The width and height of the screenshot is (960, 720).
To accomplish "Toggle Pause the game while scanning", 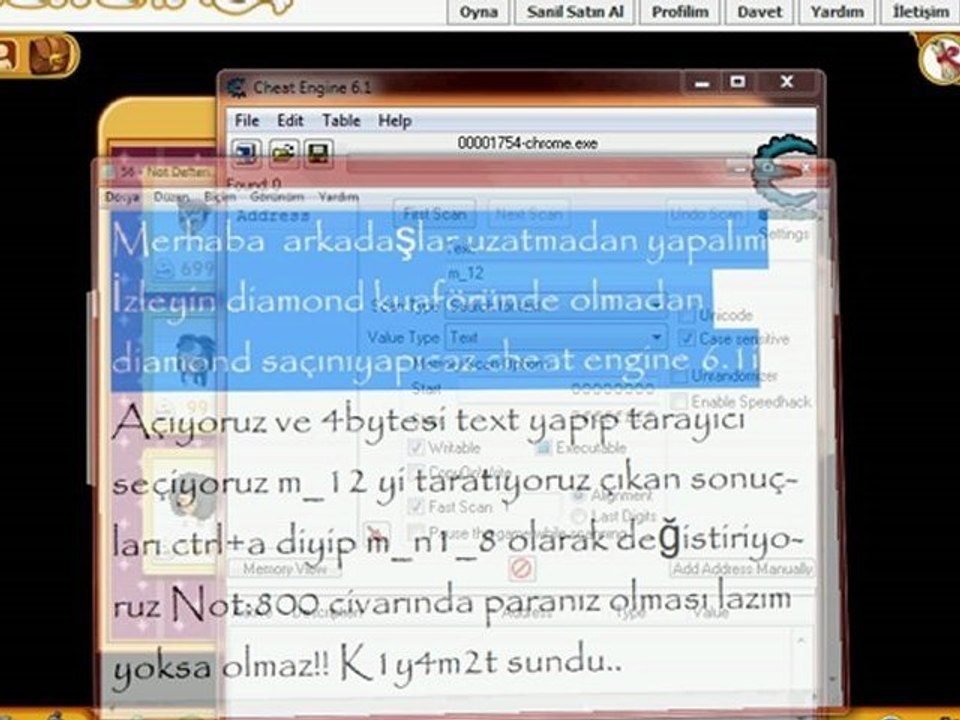I will pos(416,531).
